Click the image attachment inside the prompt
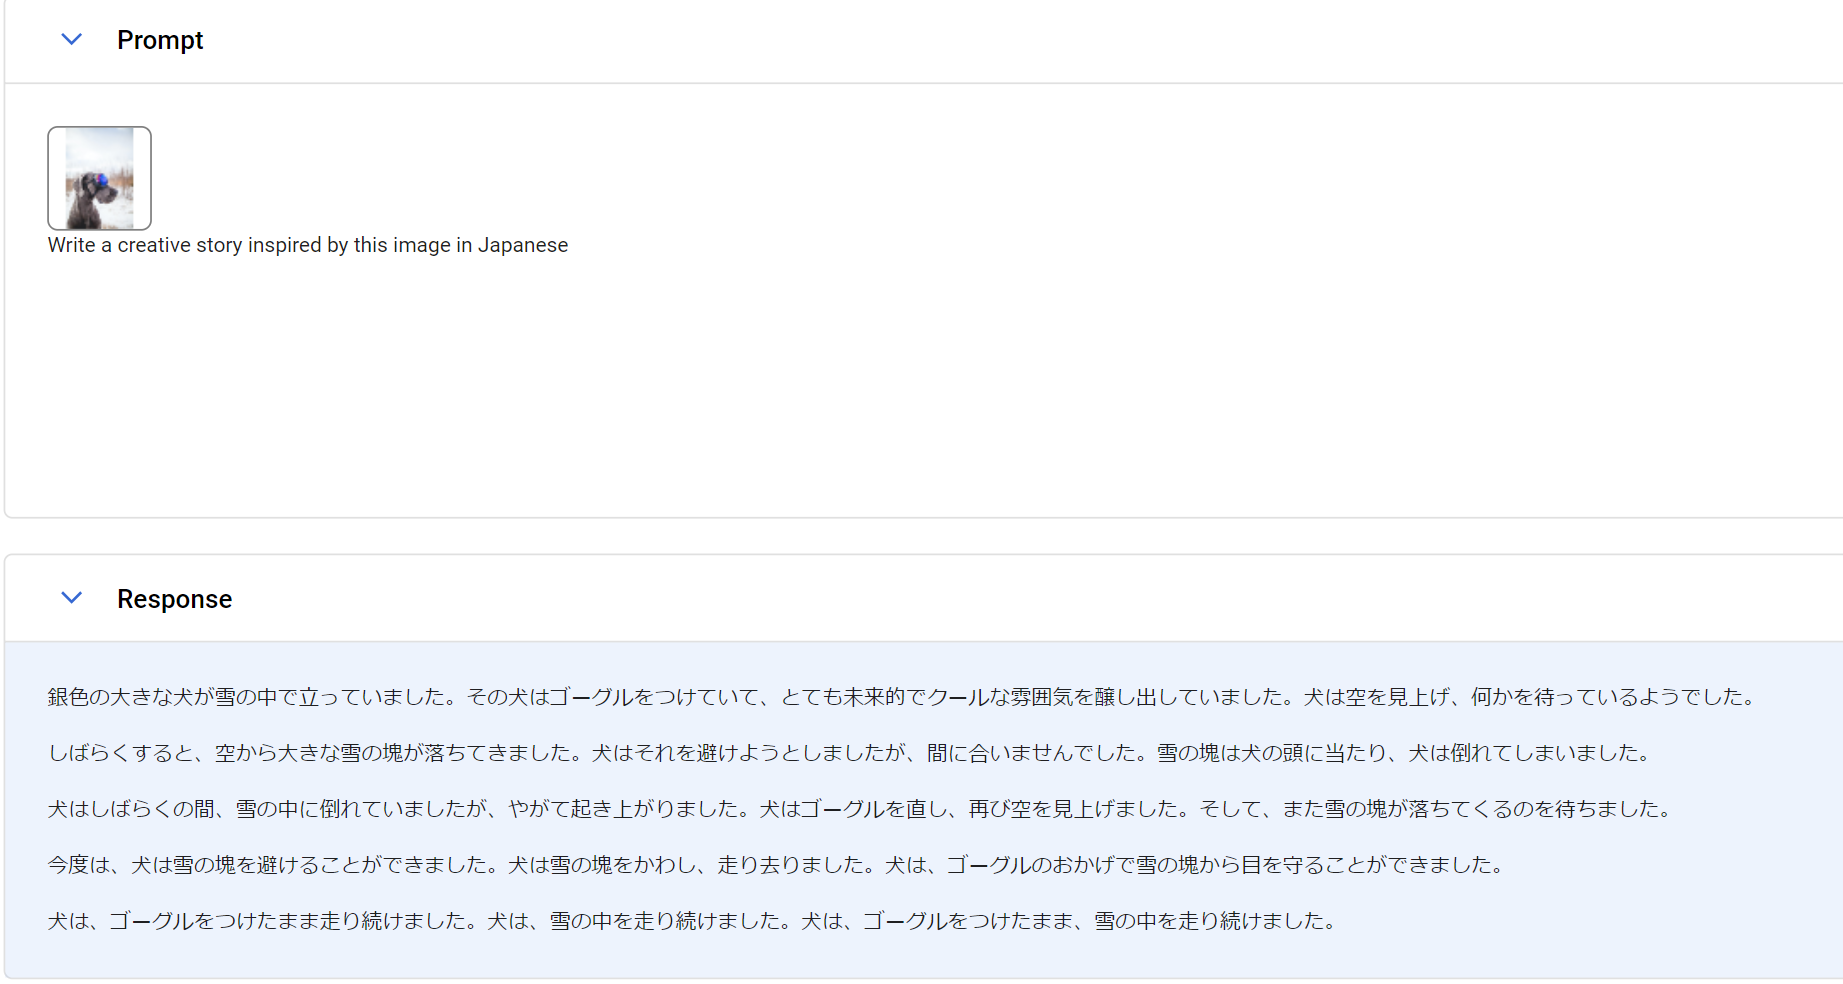 (99, 178)
